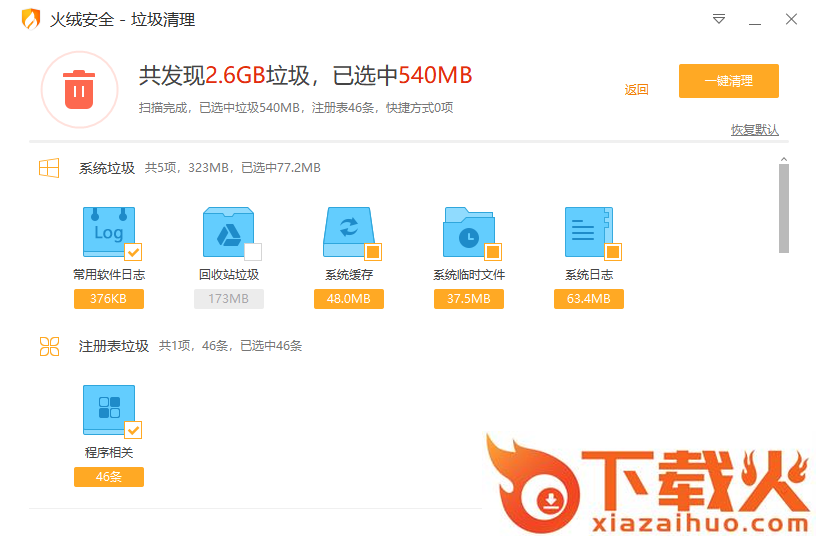Click the 系统临时文件 folder icon
The image size is (818, 538).
[x=467, y=232]
